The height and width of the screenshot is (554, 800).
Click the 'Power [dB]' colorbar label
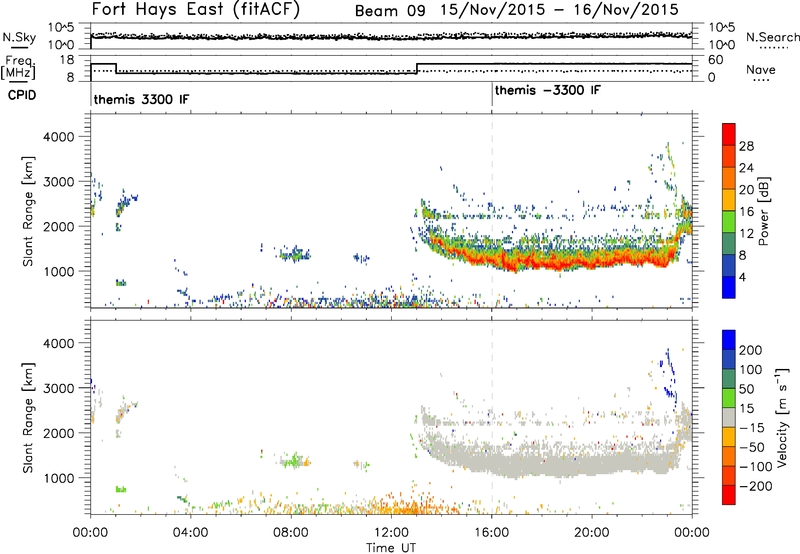coord(764,211)
